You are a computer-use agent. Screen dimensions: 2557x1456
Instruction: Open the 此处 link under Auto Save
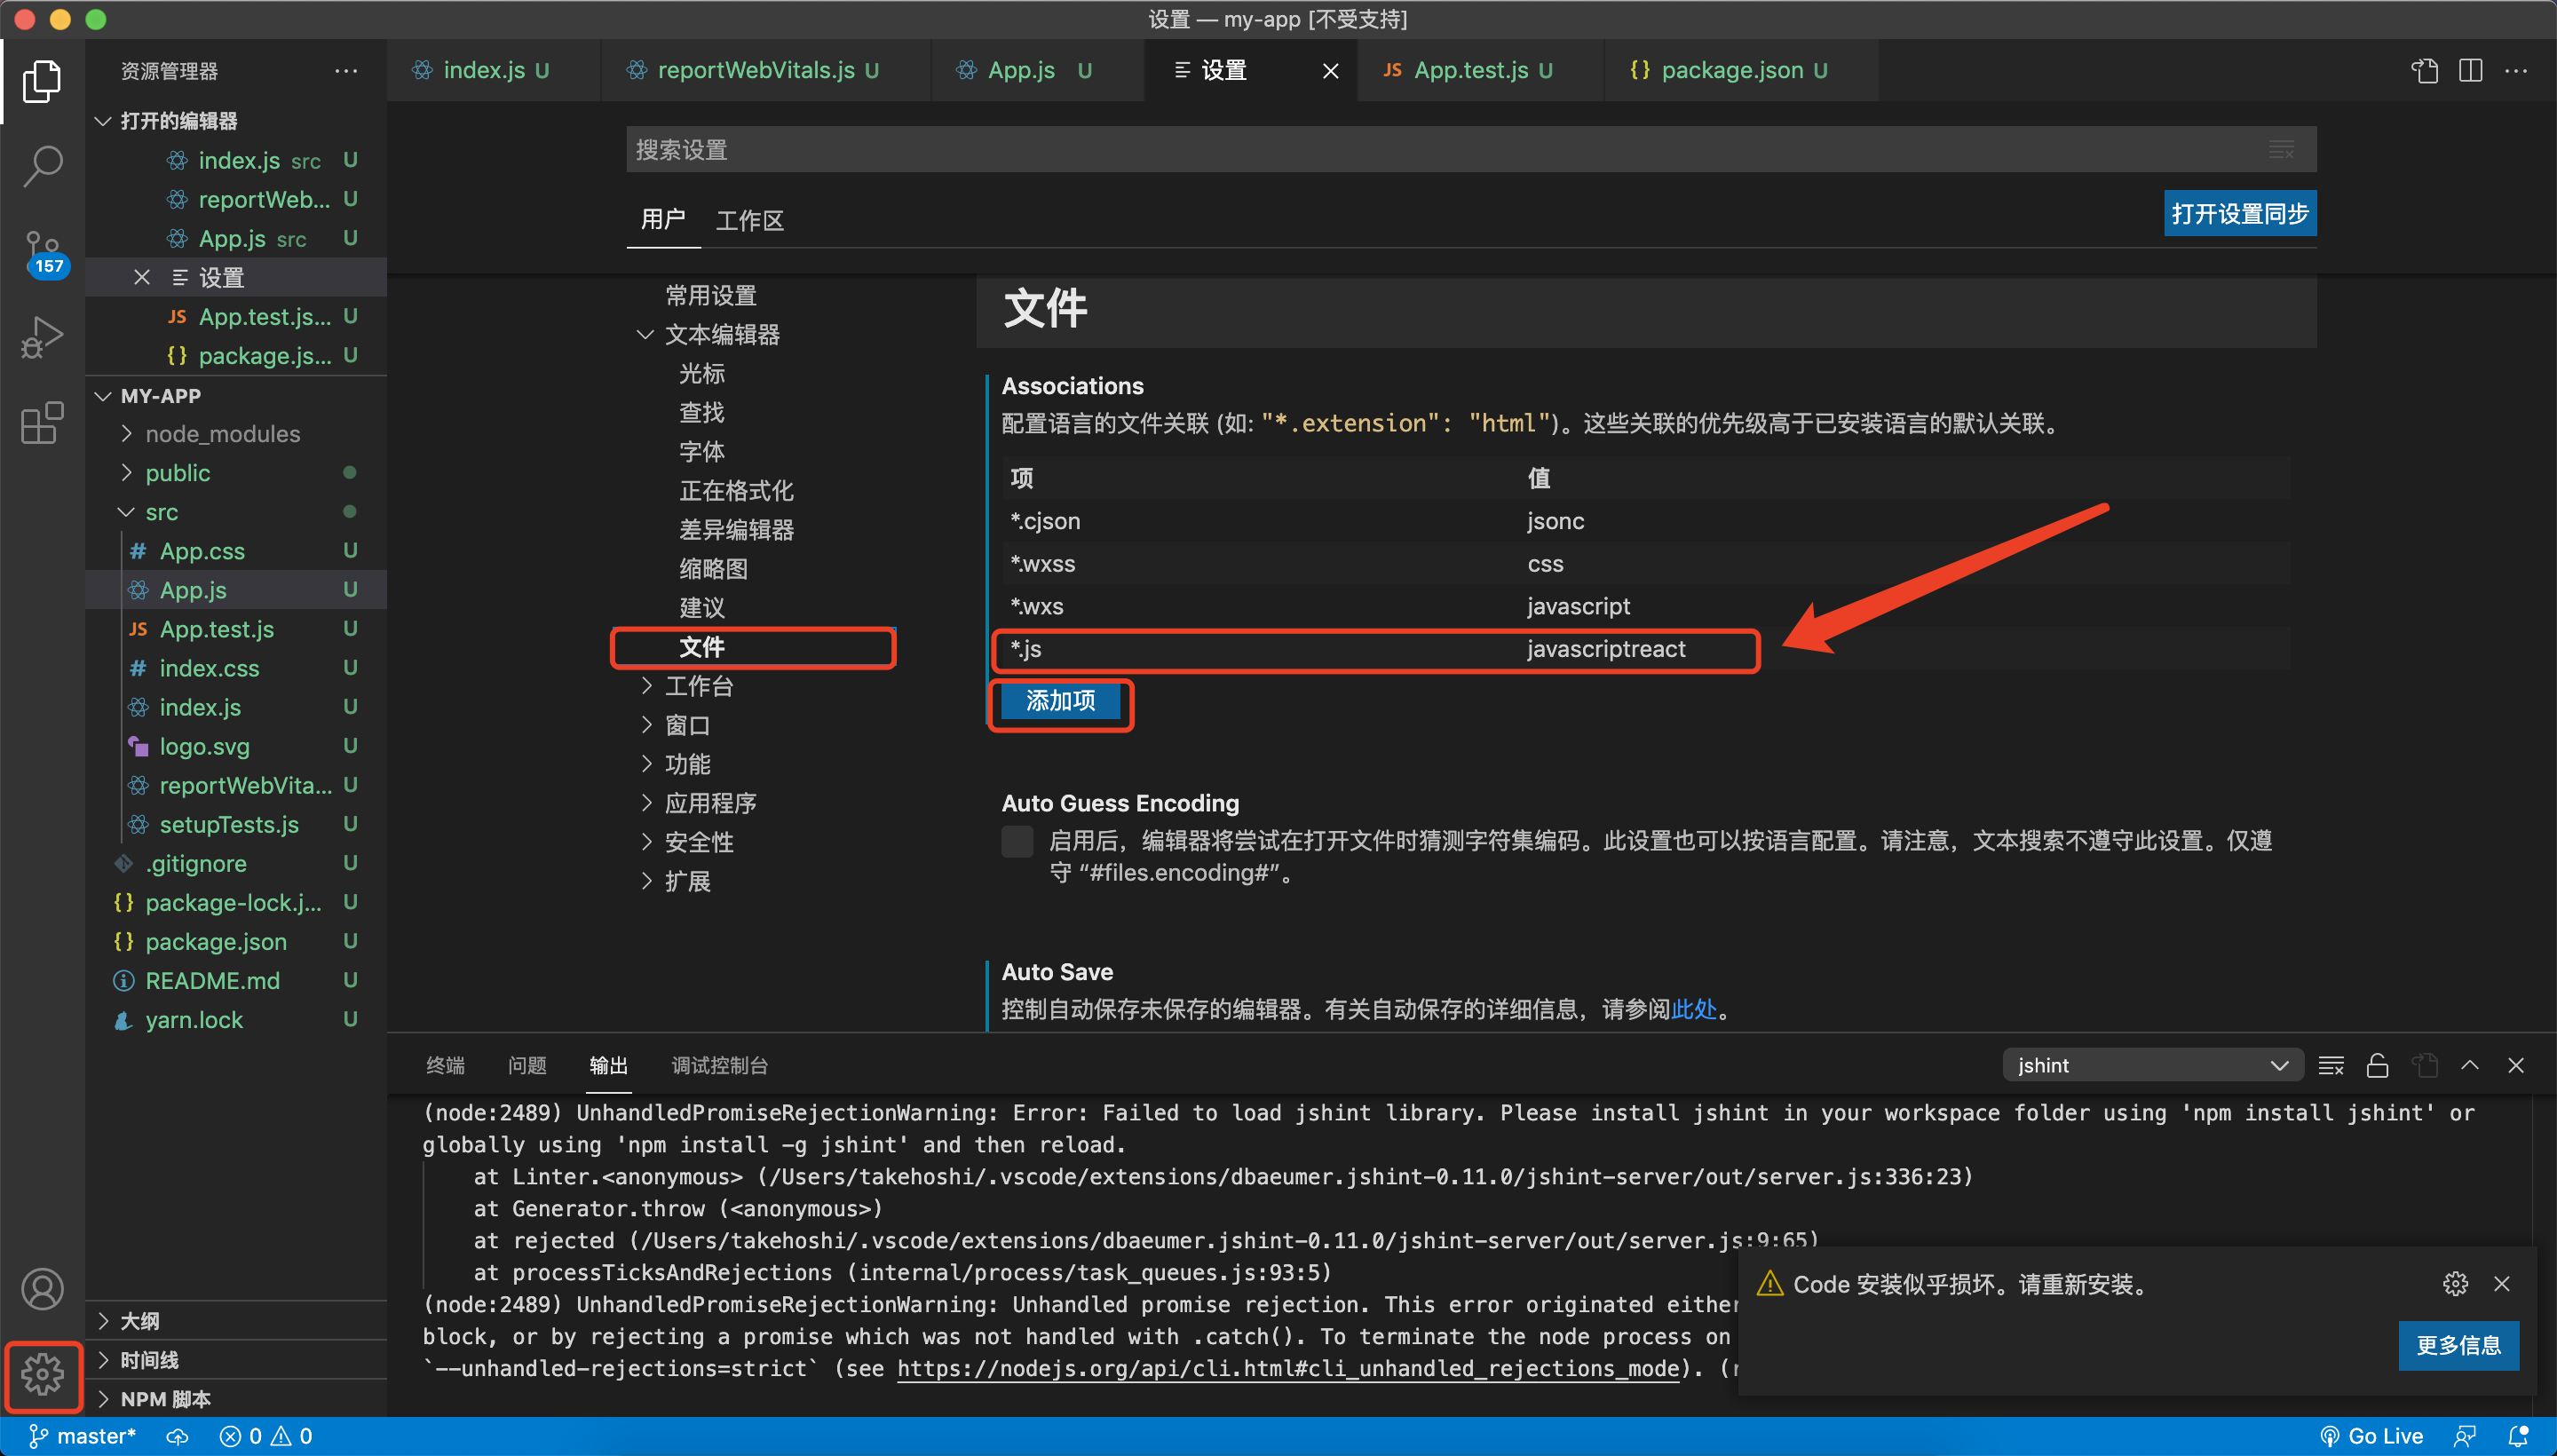(1694, 1009)
